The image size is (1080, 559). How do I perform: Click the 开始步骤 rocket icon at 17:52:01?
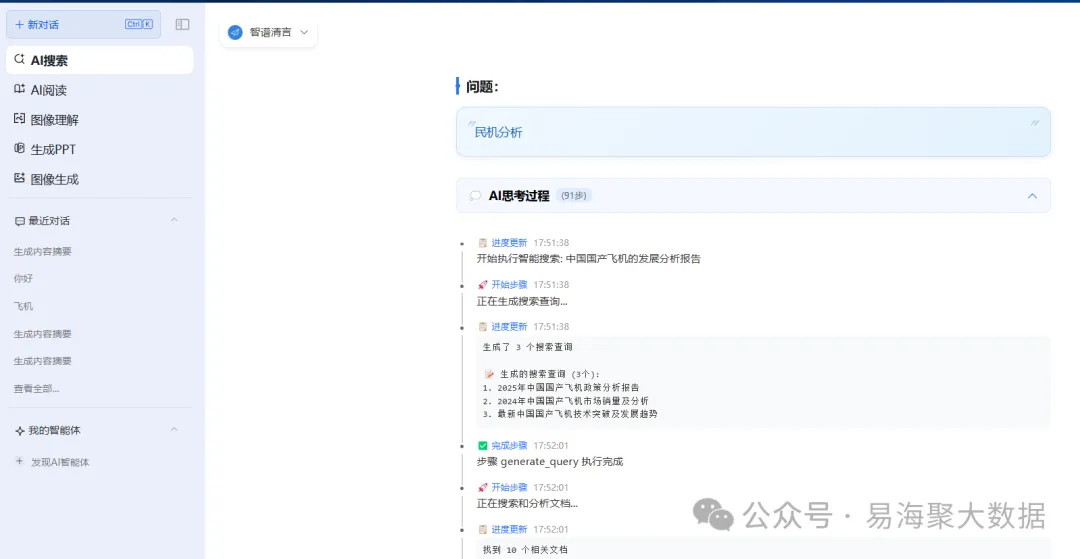(x=483, y=487)
